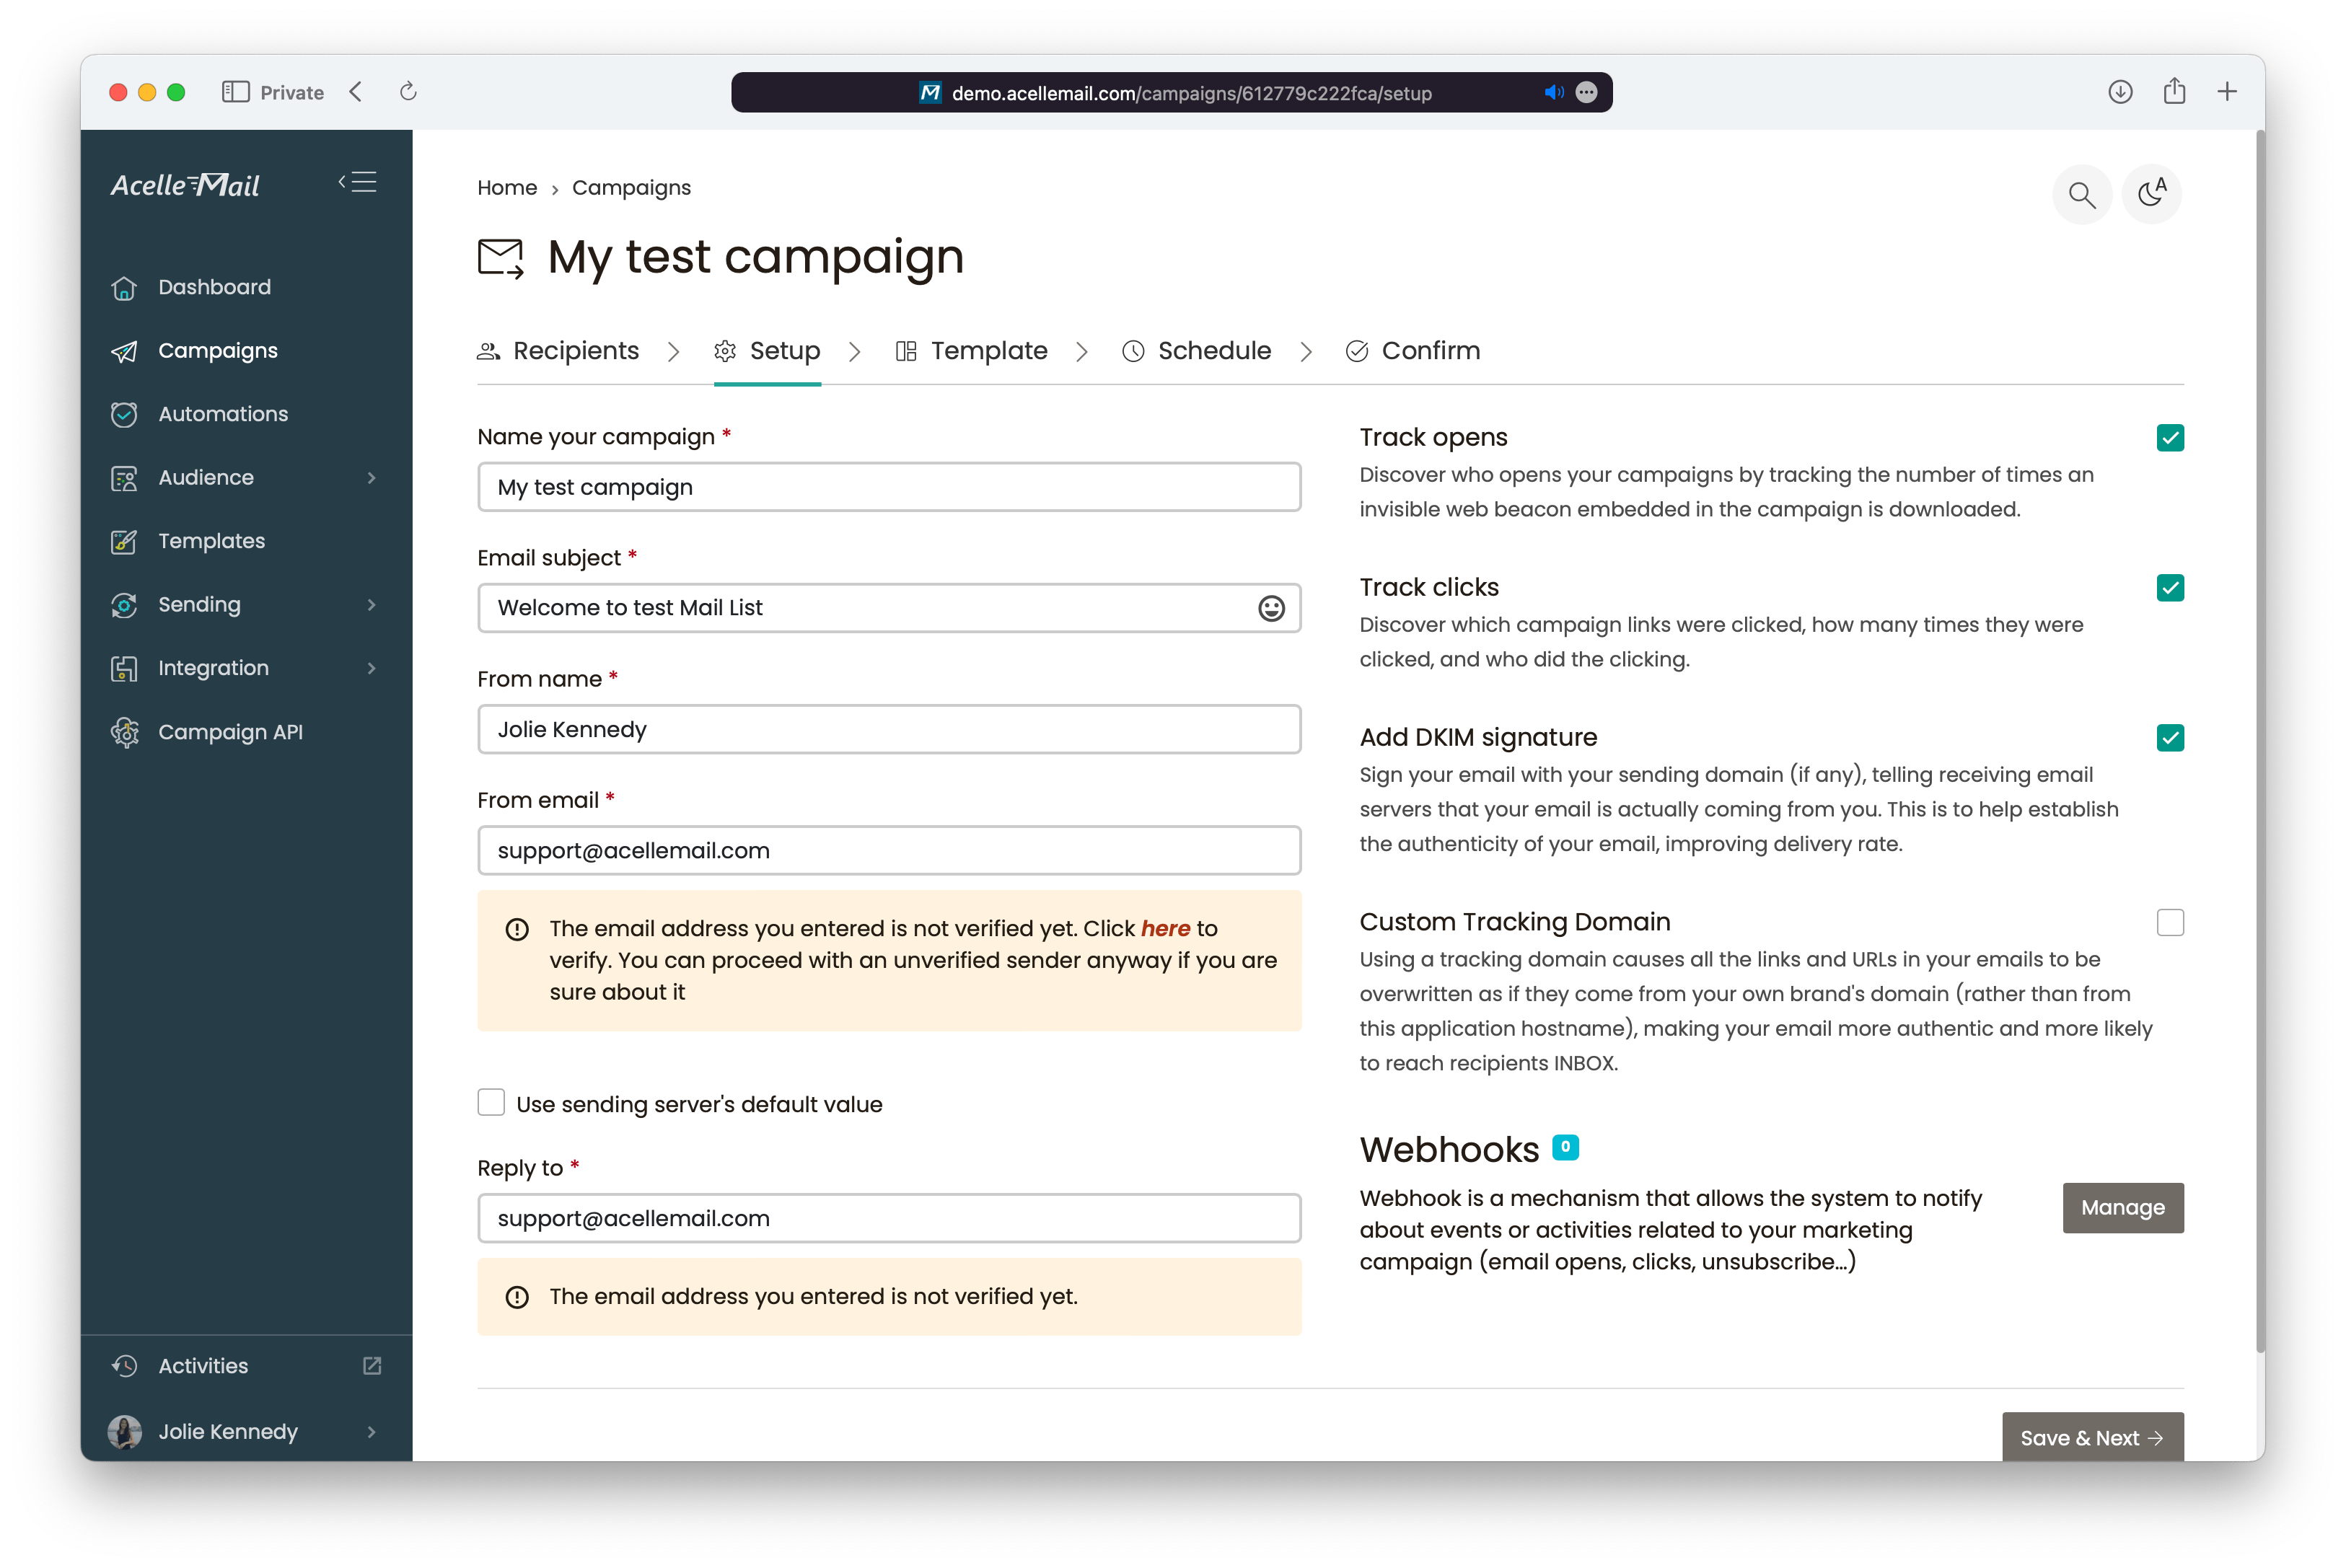Click the campaign name input field
Viewport: 2346px width, 1568px height.
[889, 487]
